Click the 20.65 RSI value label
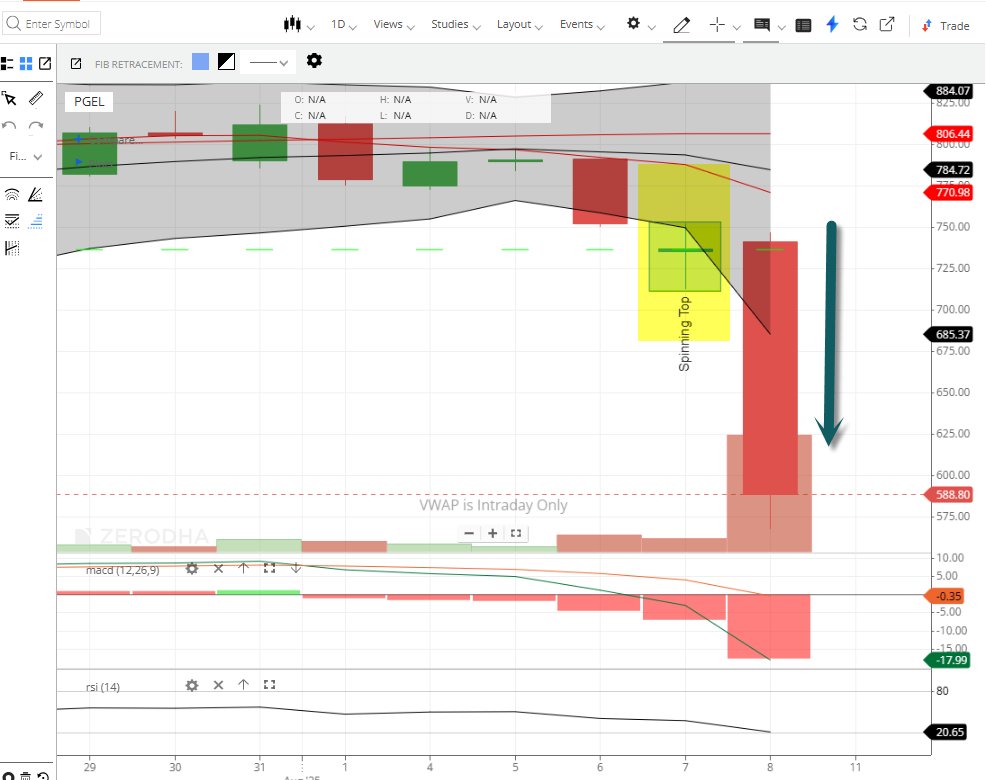This screenshot has width=986, height=780. click(x=948, y=732)
